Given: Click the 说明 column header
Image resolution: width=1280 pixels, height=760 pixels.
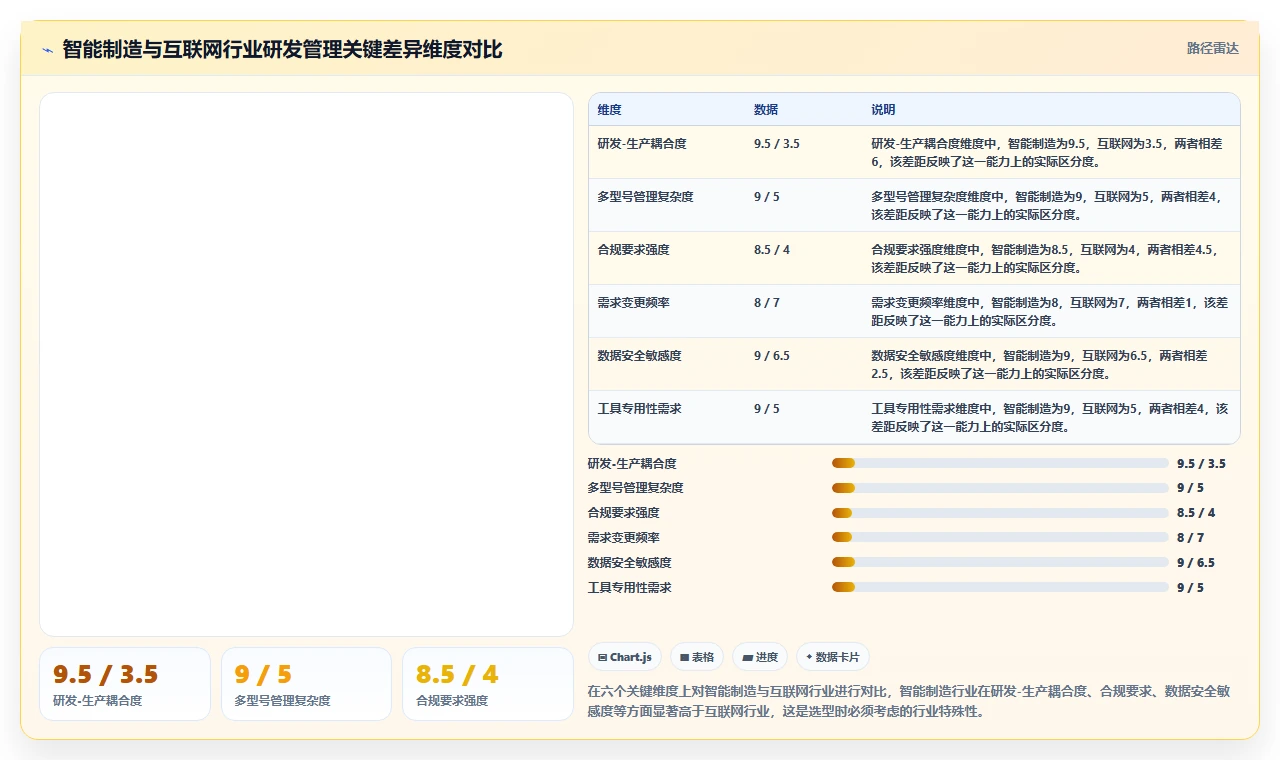Looking at the screenshot, I should click(883, 109).
